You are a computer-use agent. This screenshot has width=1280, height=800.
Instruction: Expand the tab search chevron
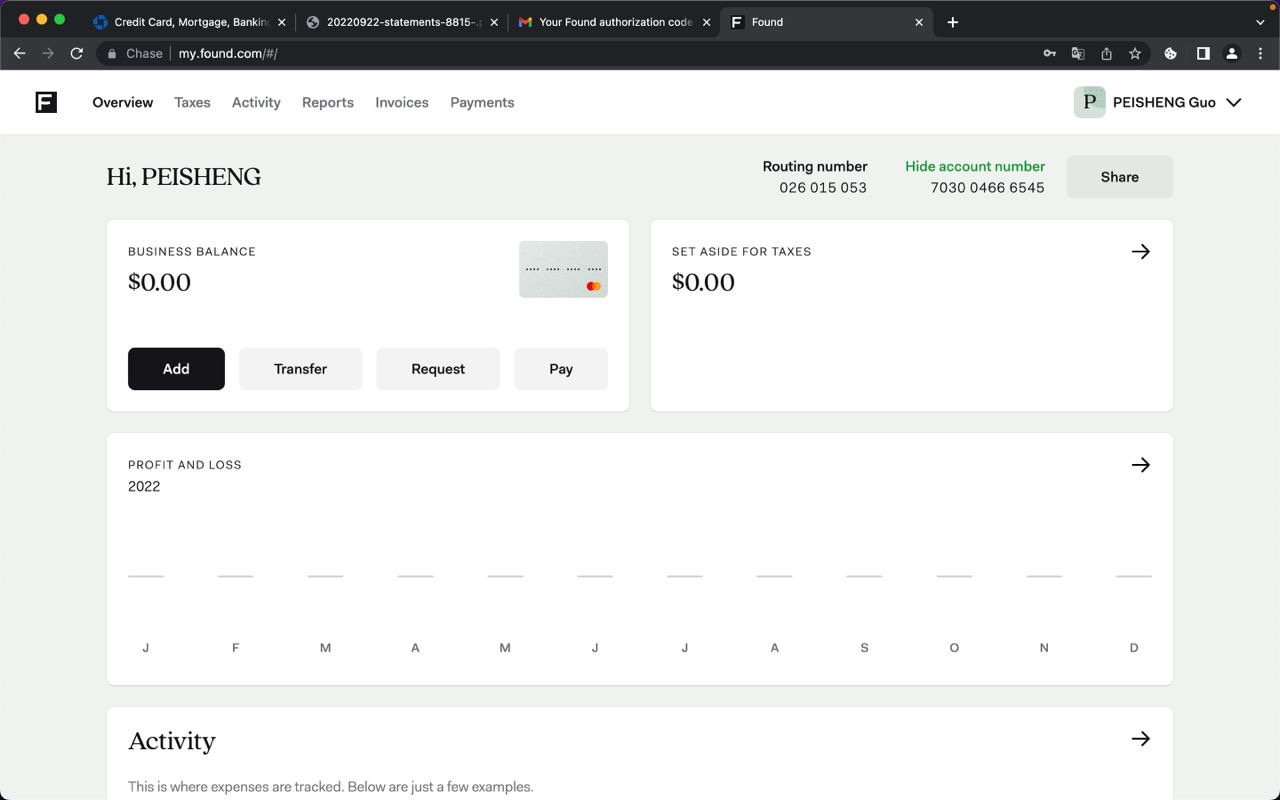click(x=1260, y=22)
